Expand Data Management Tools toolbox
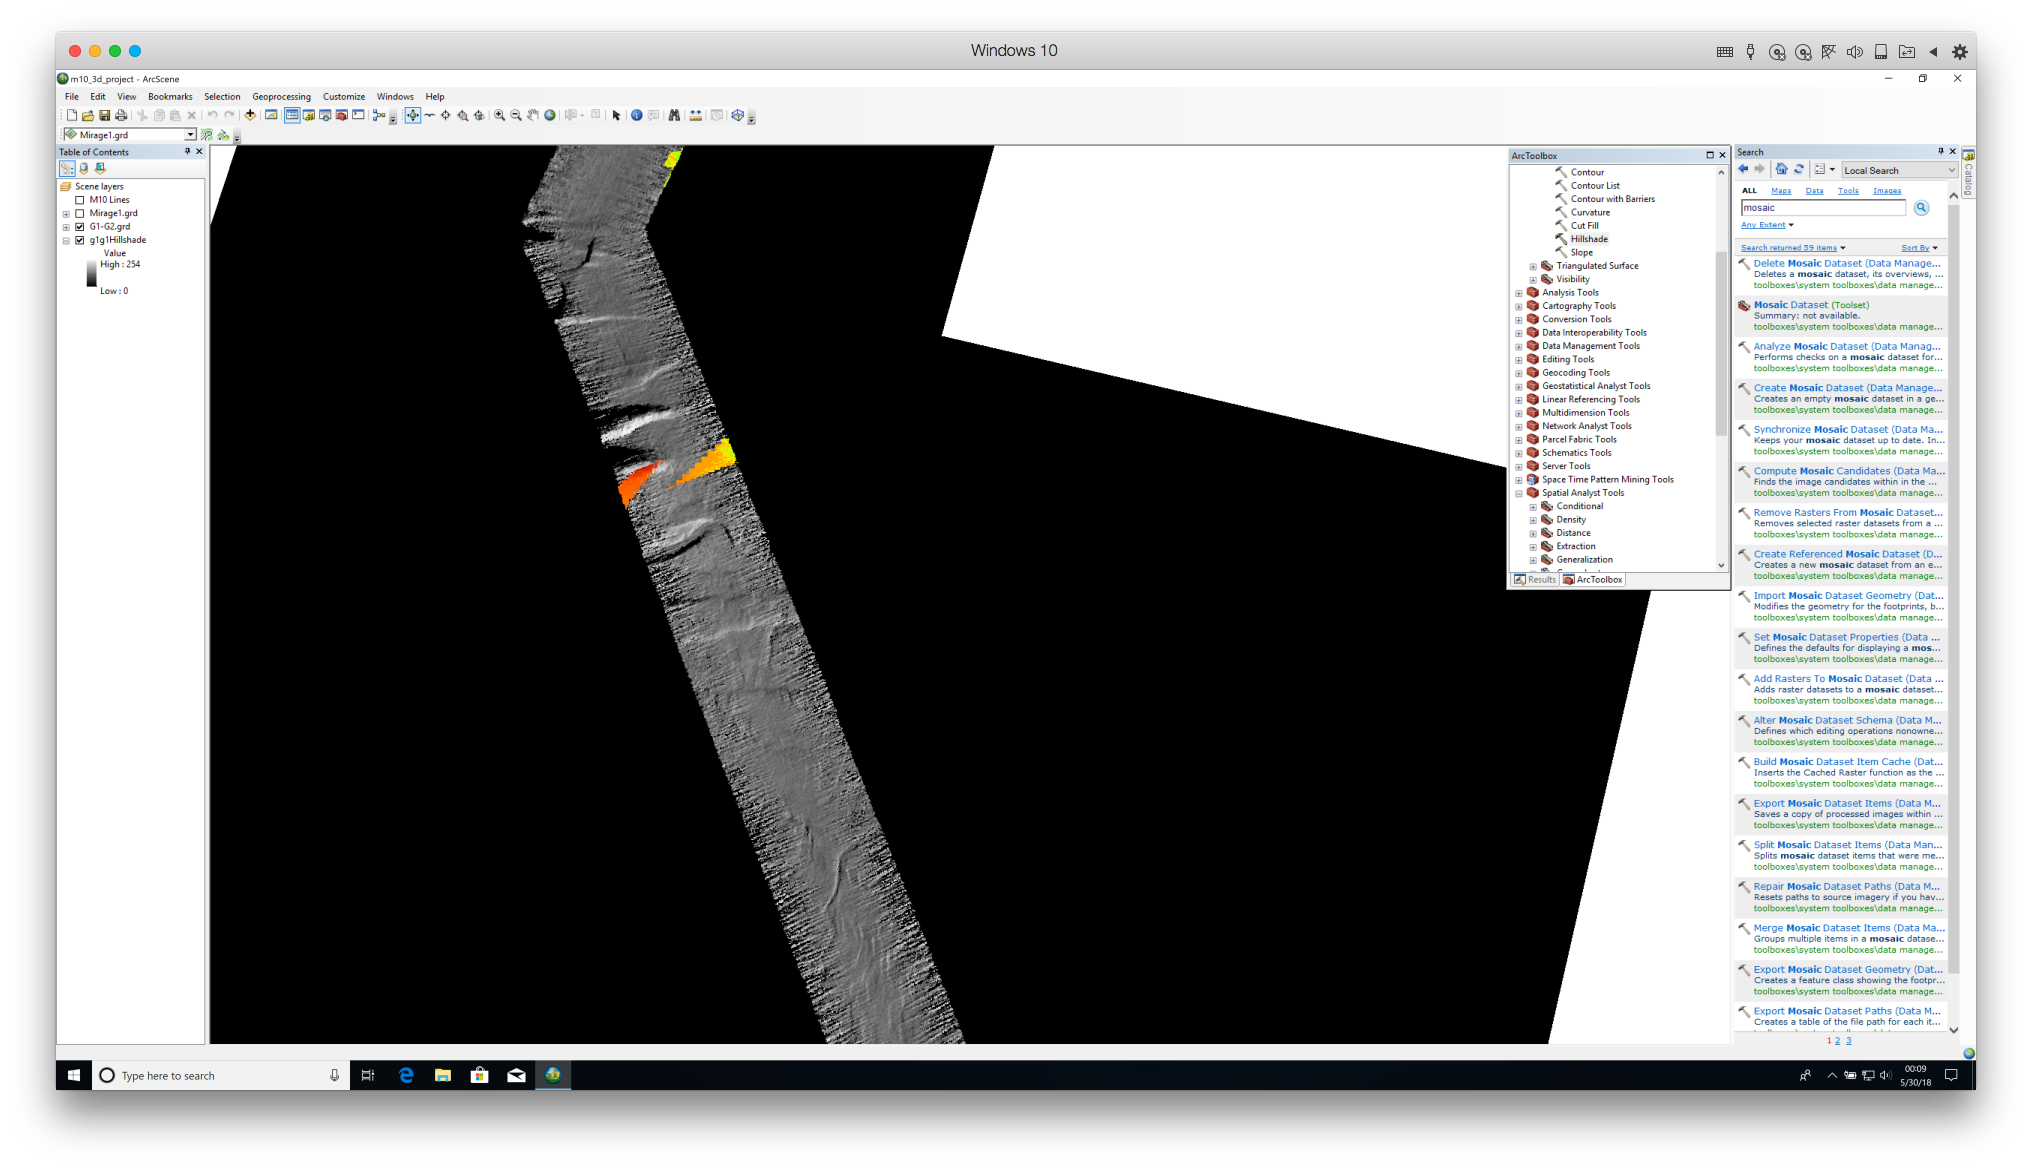Viewport: 2032px width, 1170px height. point(1519,346)
